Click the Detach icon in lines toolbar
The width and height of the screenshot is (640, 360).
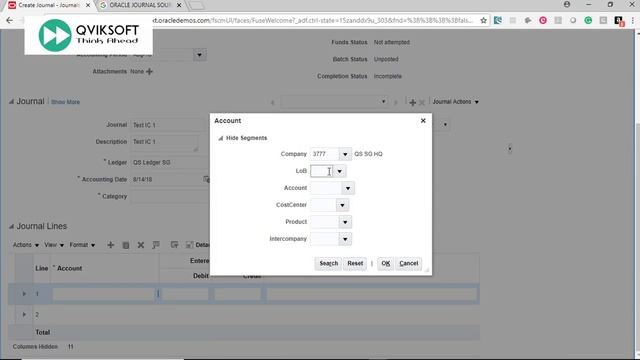189,245
